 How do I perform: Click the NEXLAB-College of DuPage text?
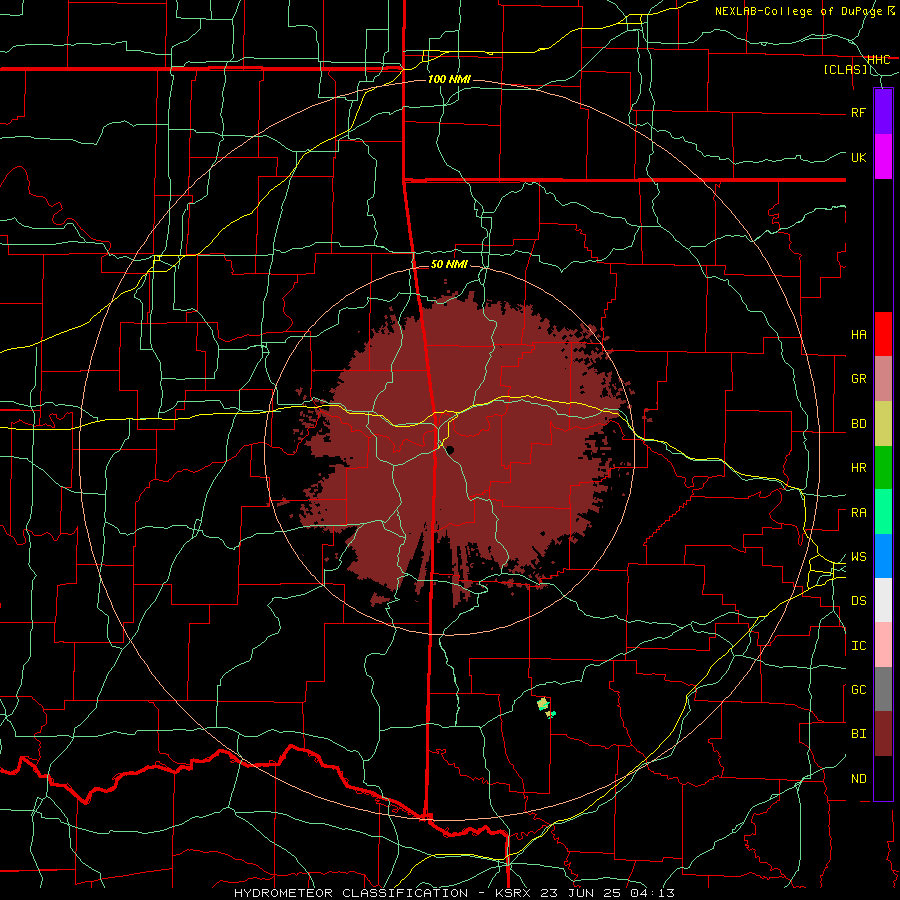point(800,11)
